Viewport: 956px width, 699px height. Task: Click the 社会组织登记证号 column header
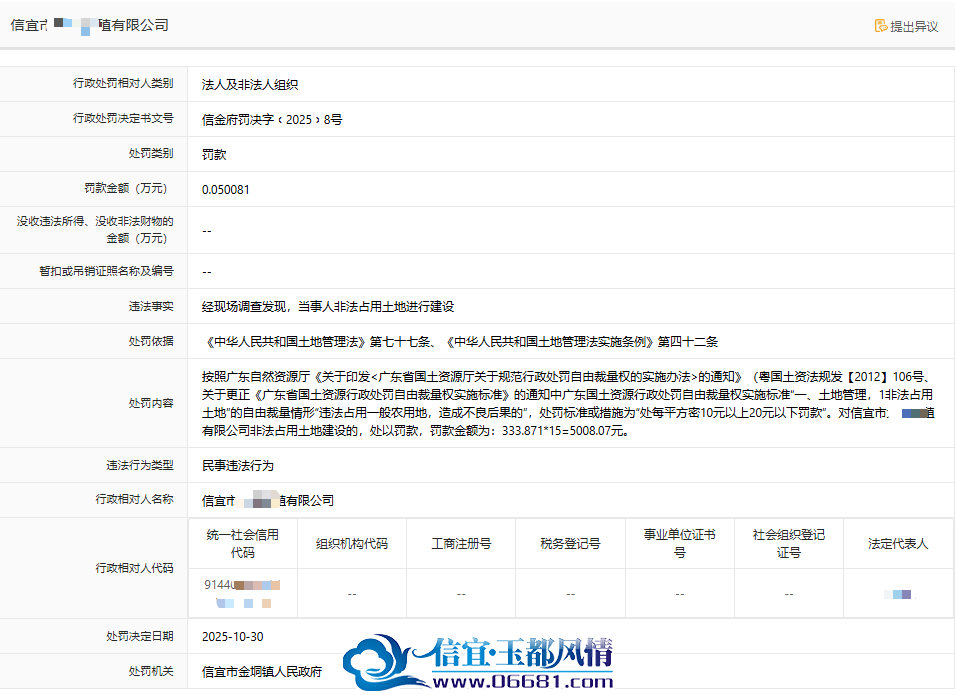pyautogui.click(x=789, y=543)
